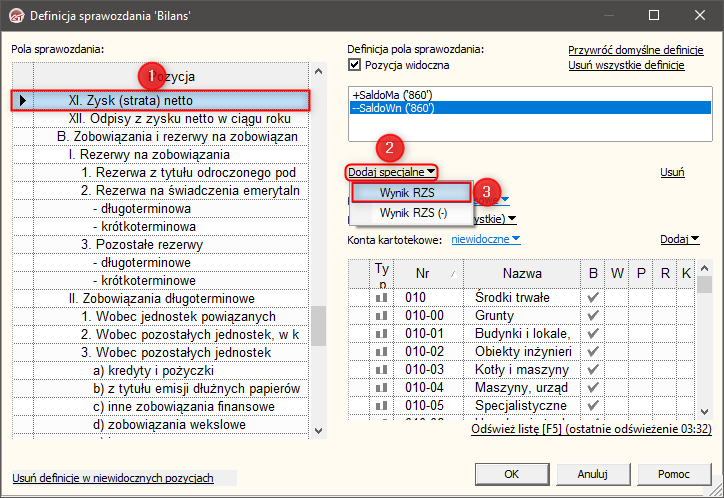Click the account type icon for row 010-05
Viewport: 724px width, 498px height.
381,406
